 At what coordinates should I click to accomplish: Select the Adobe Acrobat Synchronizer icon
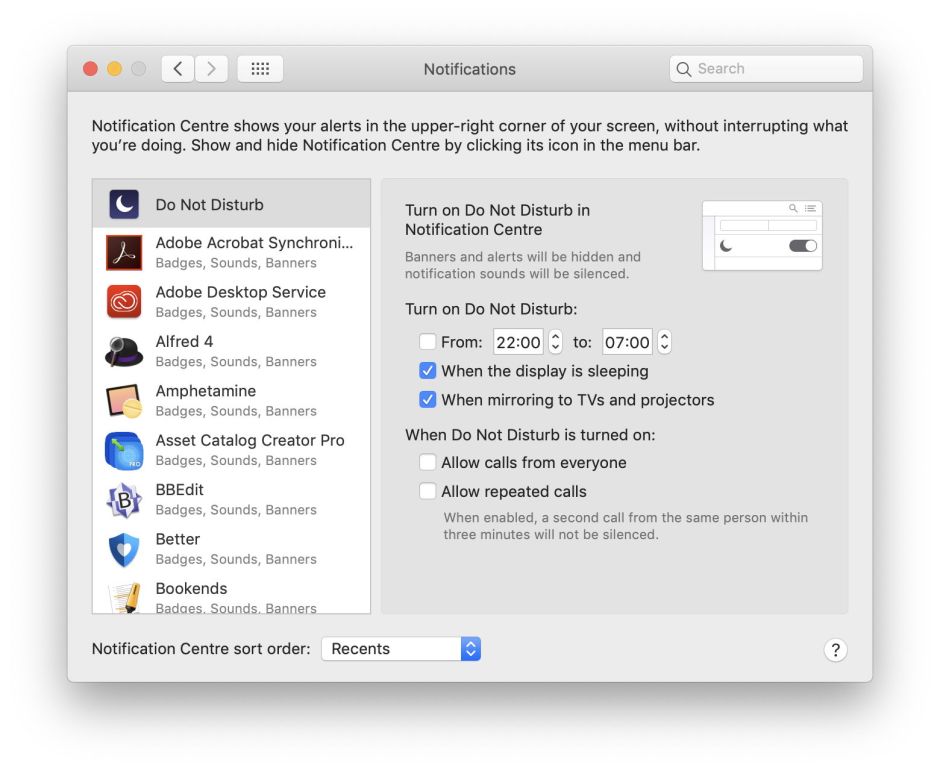point(124,253)
